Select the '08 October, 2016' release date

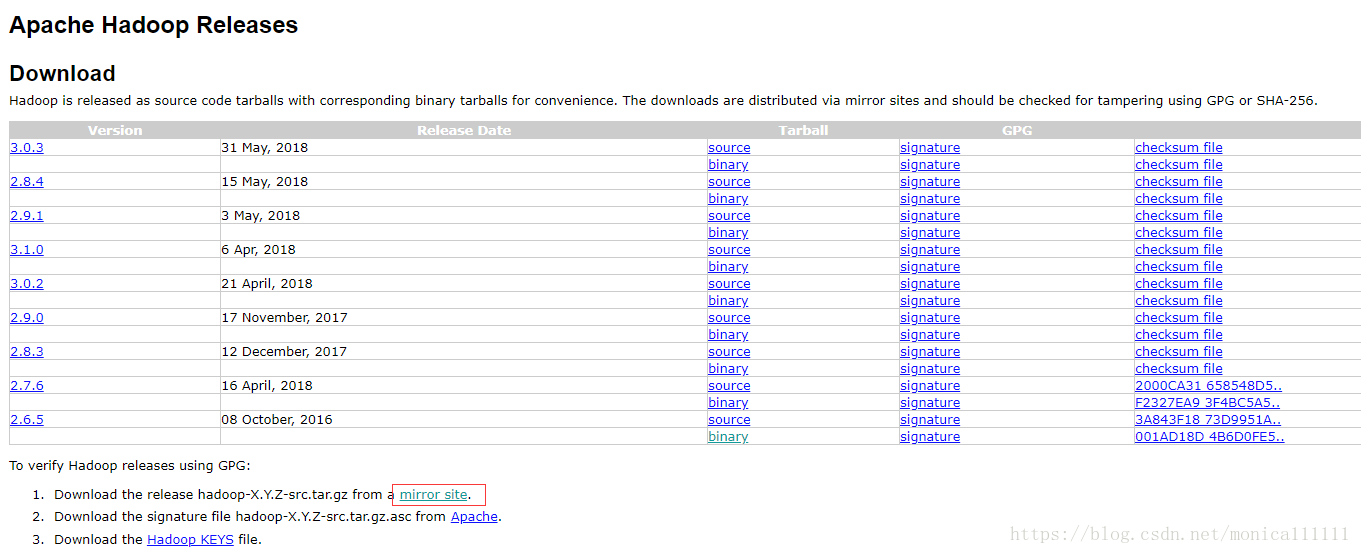(x=277, y=420)
